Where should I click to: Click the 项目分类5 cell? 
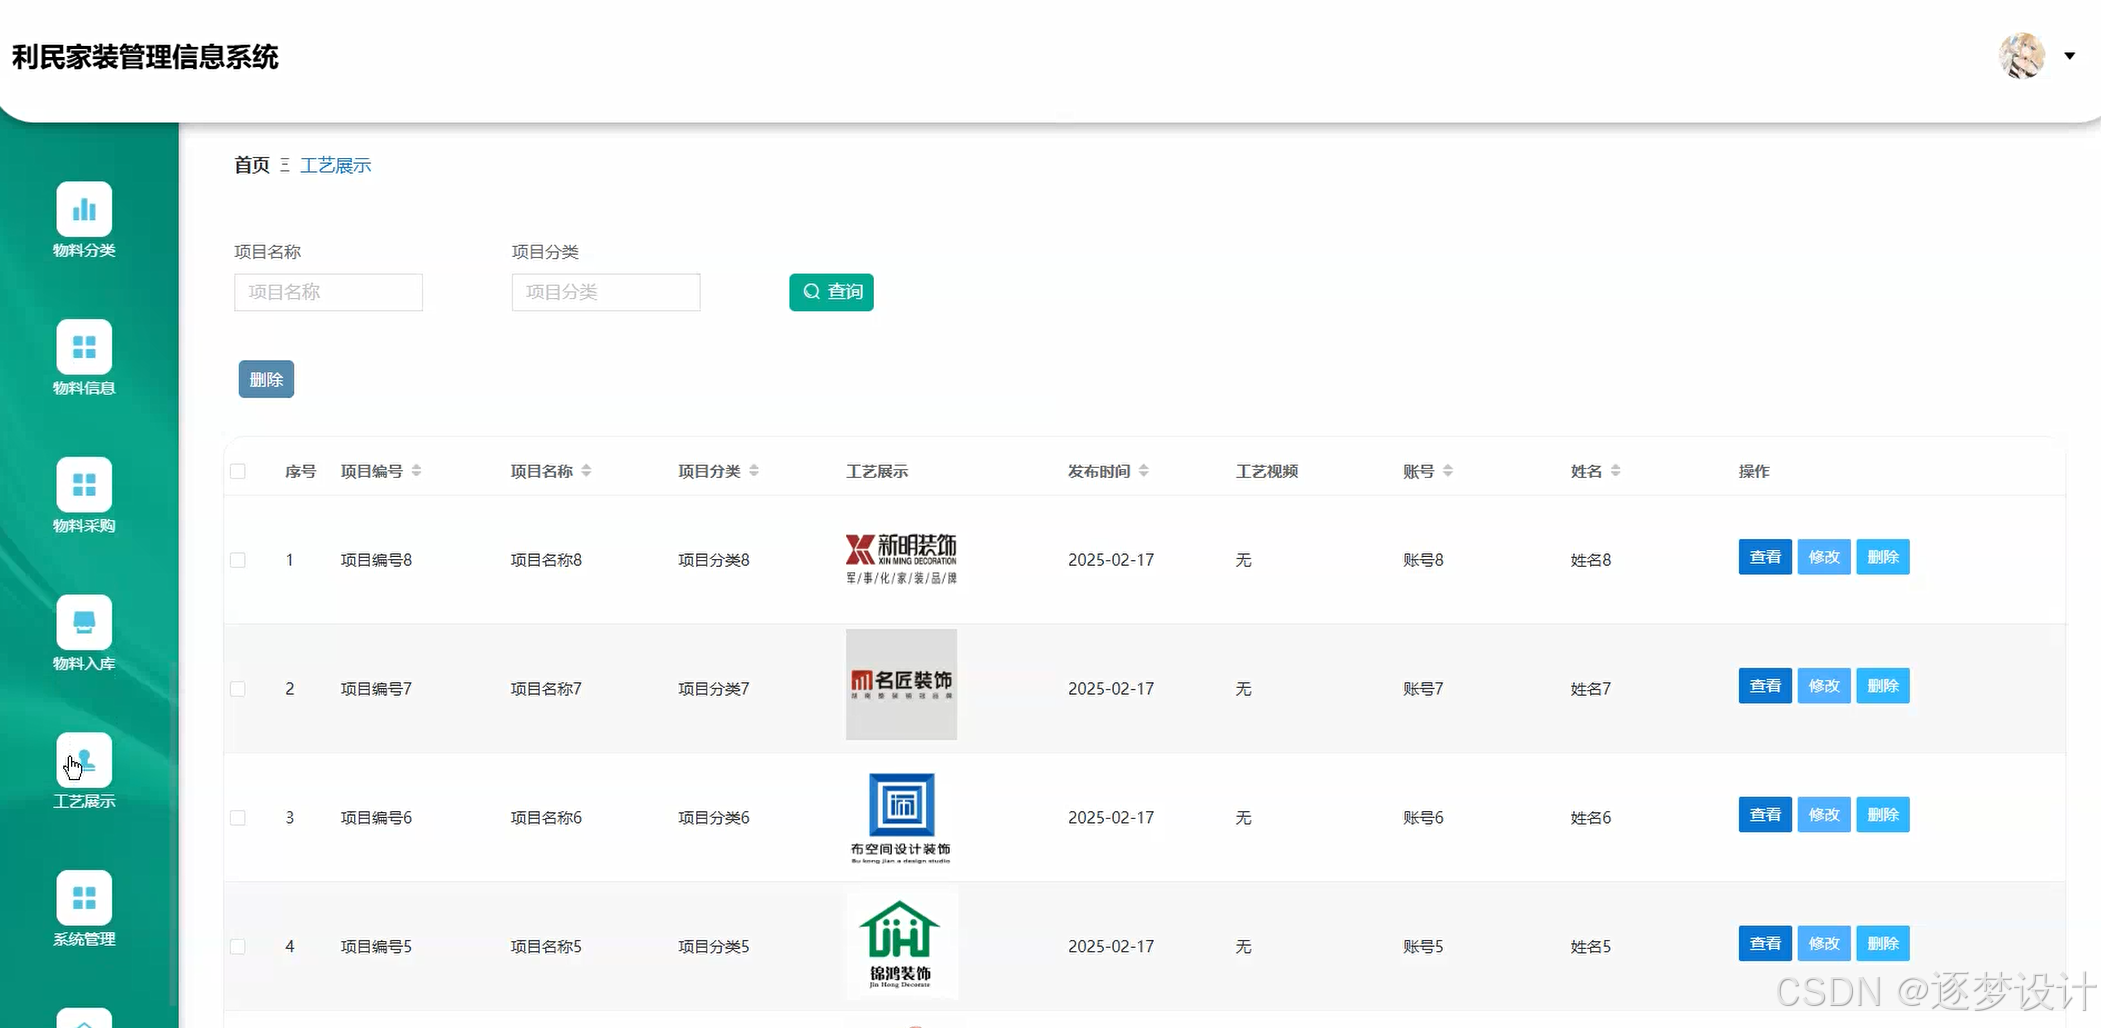[x=714, y=947]
